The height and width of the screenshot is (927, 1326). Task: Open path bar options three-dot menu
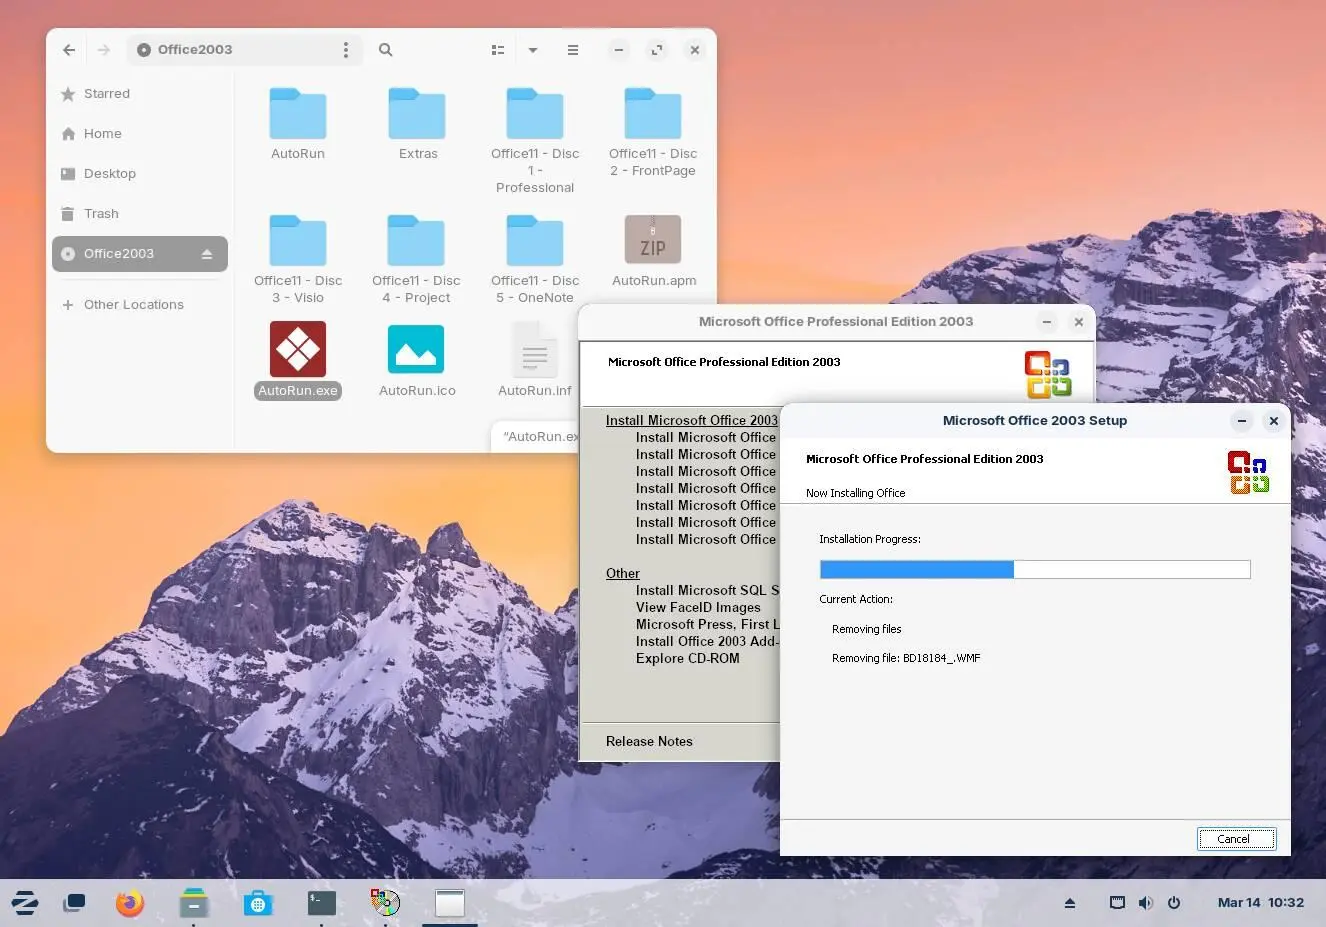pos(346,50)
